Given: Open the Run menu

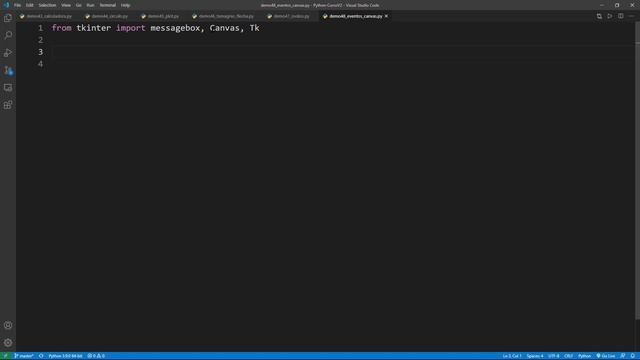Looking at the screenshot, I should pos(91,5).
